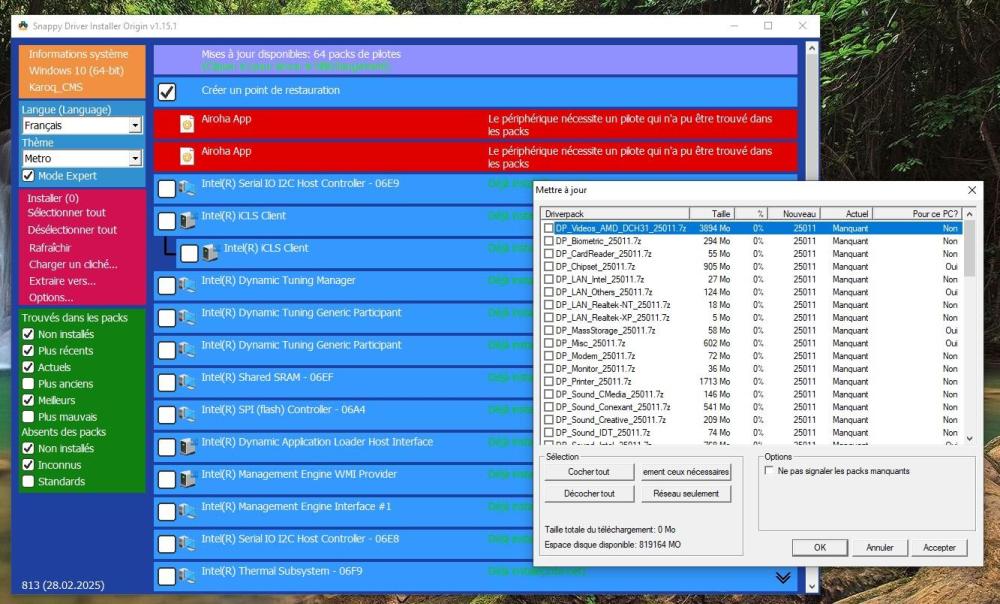1000x604 pixels.
Task: Open the Thème dropdown showing Metro
Action: click(135, 159)
